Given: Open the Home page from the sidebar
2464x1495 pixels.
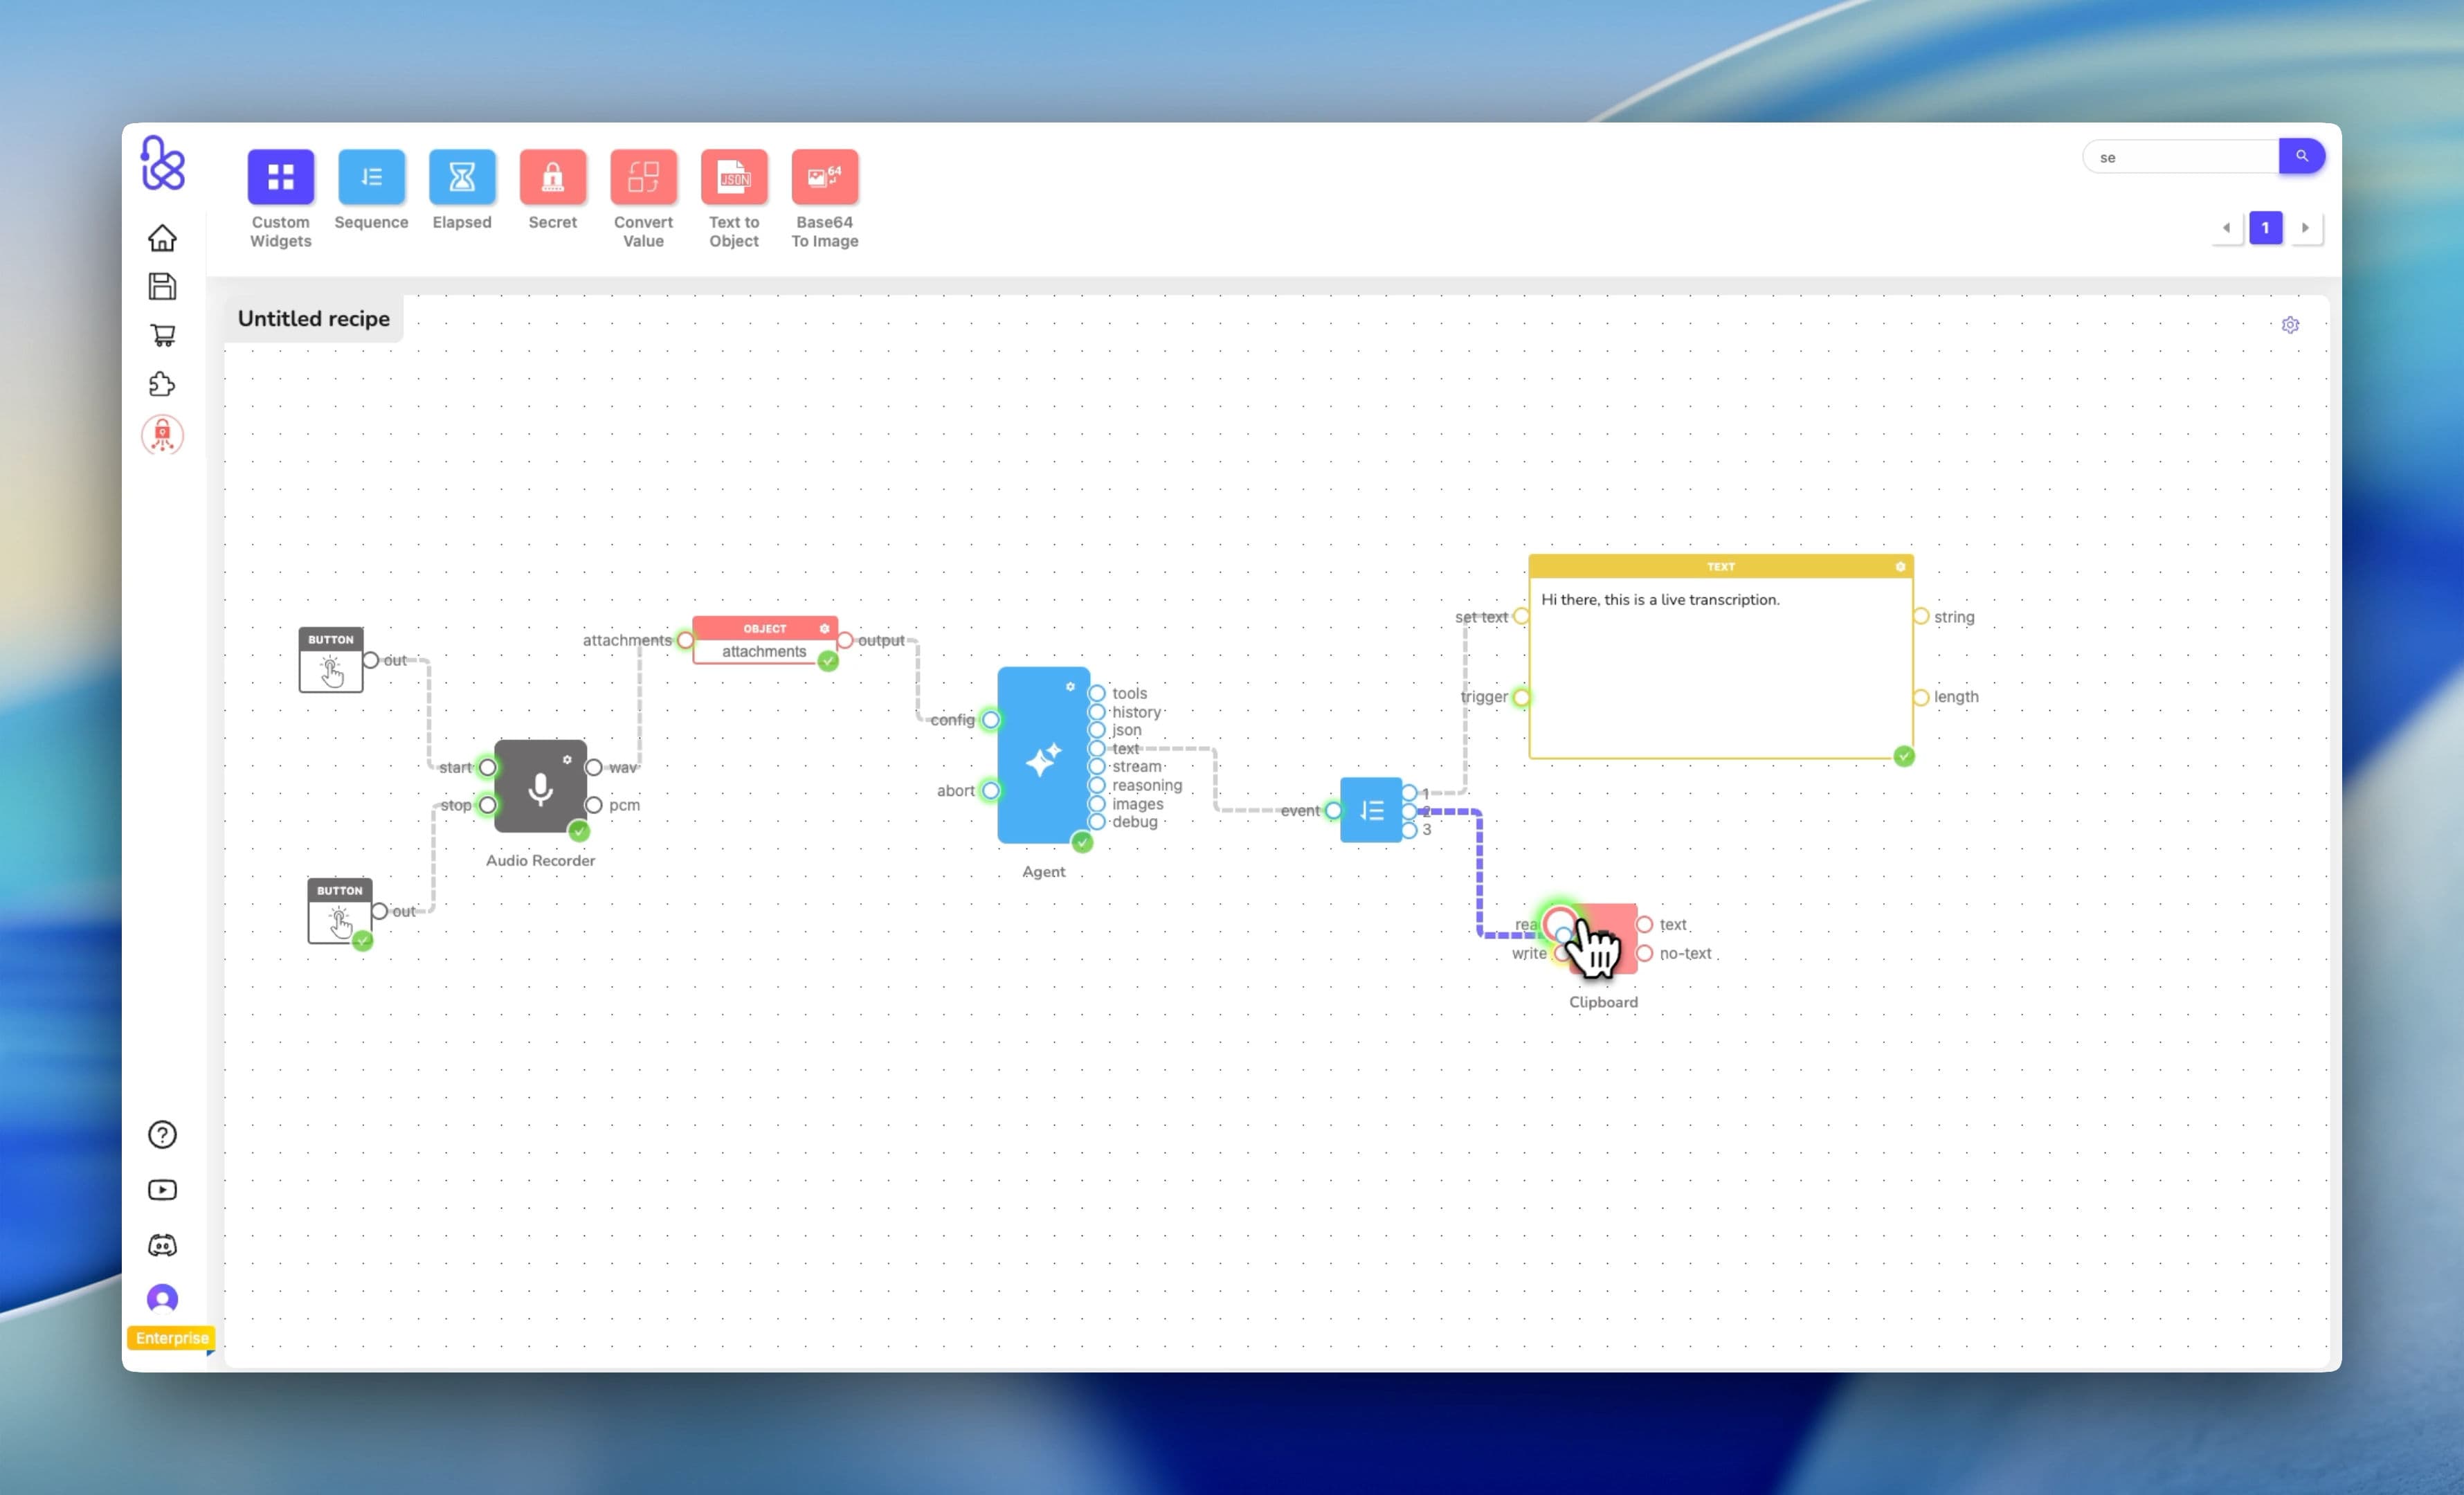Looking at the screenshot, I should [x=162, y=238].
